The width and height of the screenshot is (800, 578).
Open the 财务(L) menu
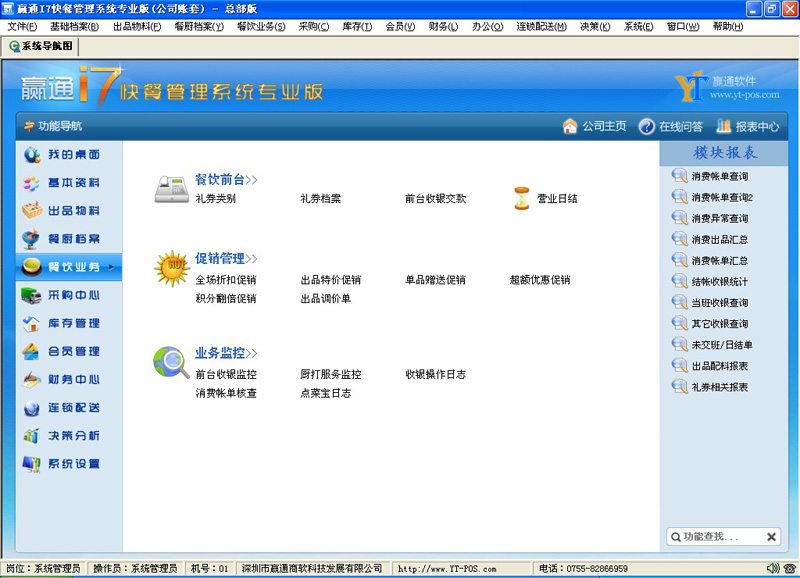point(443,27)
